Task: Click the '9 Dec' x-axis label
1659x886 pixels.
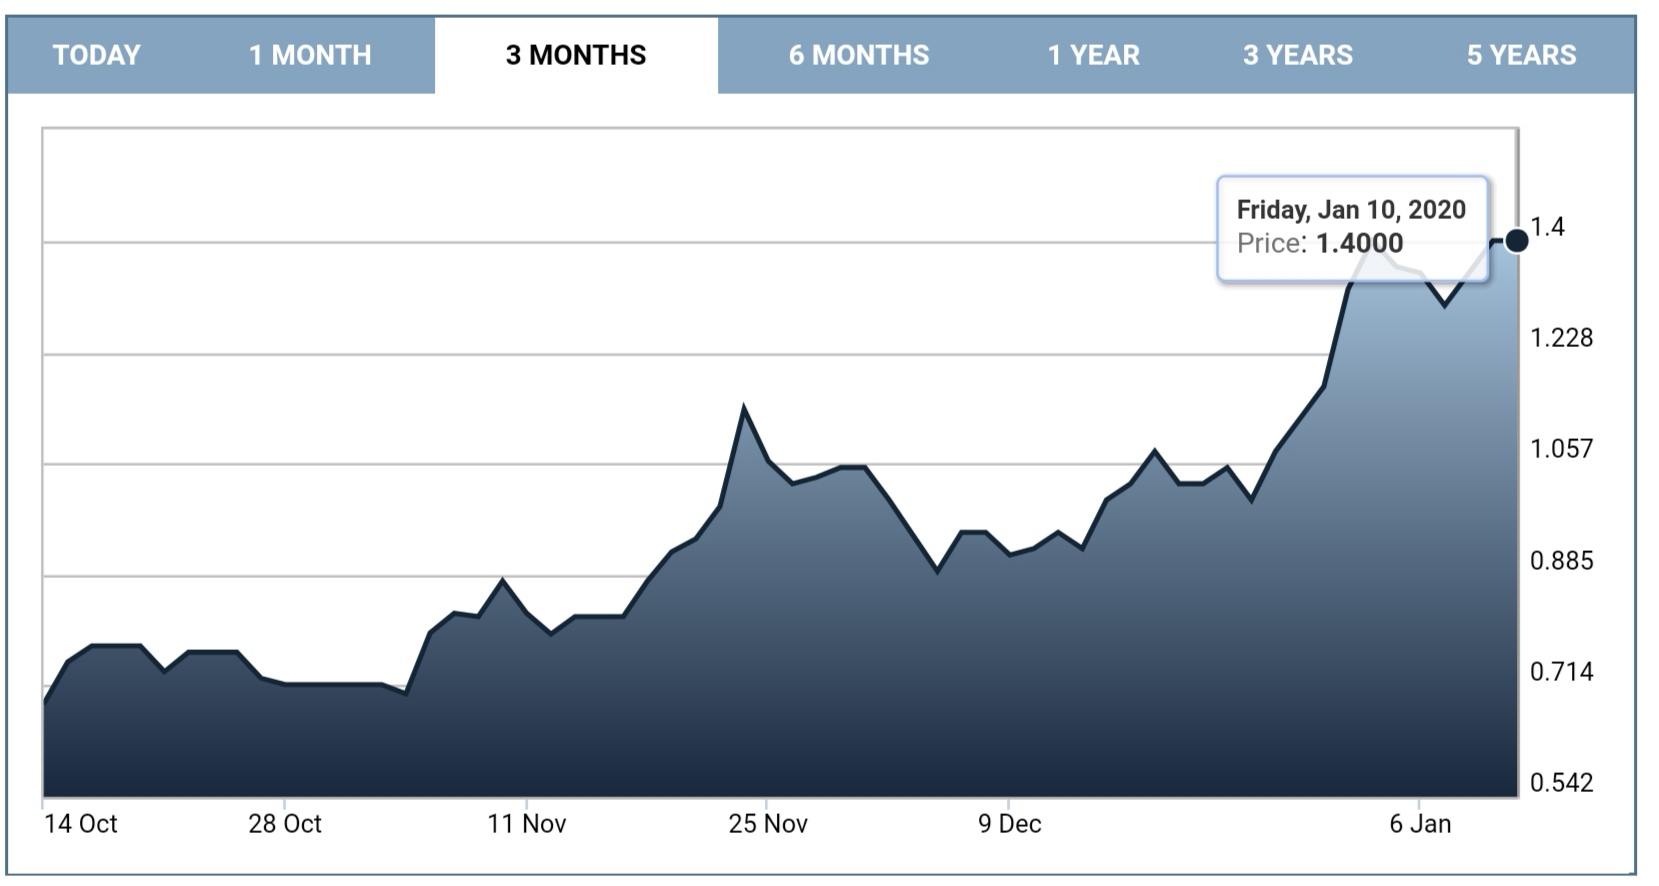Action: click(1010, 824)
